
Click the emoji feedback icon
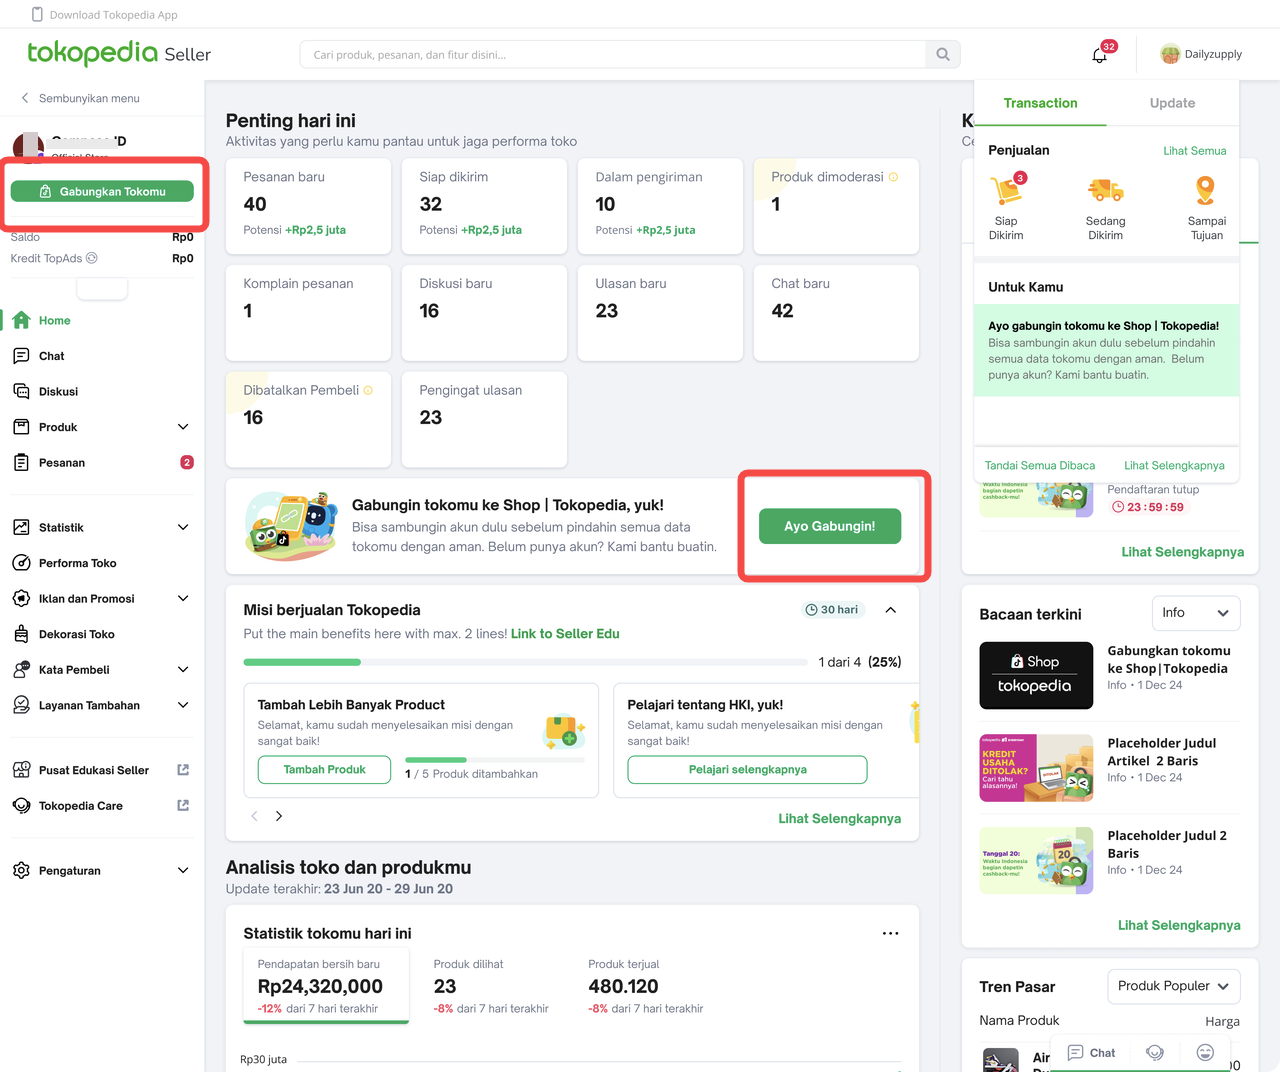[1205, 1053]
